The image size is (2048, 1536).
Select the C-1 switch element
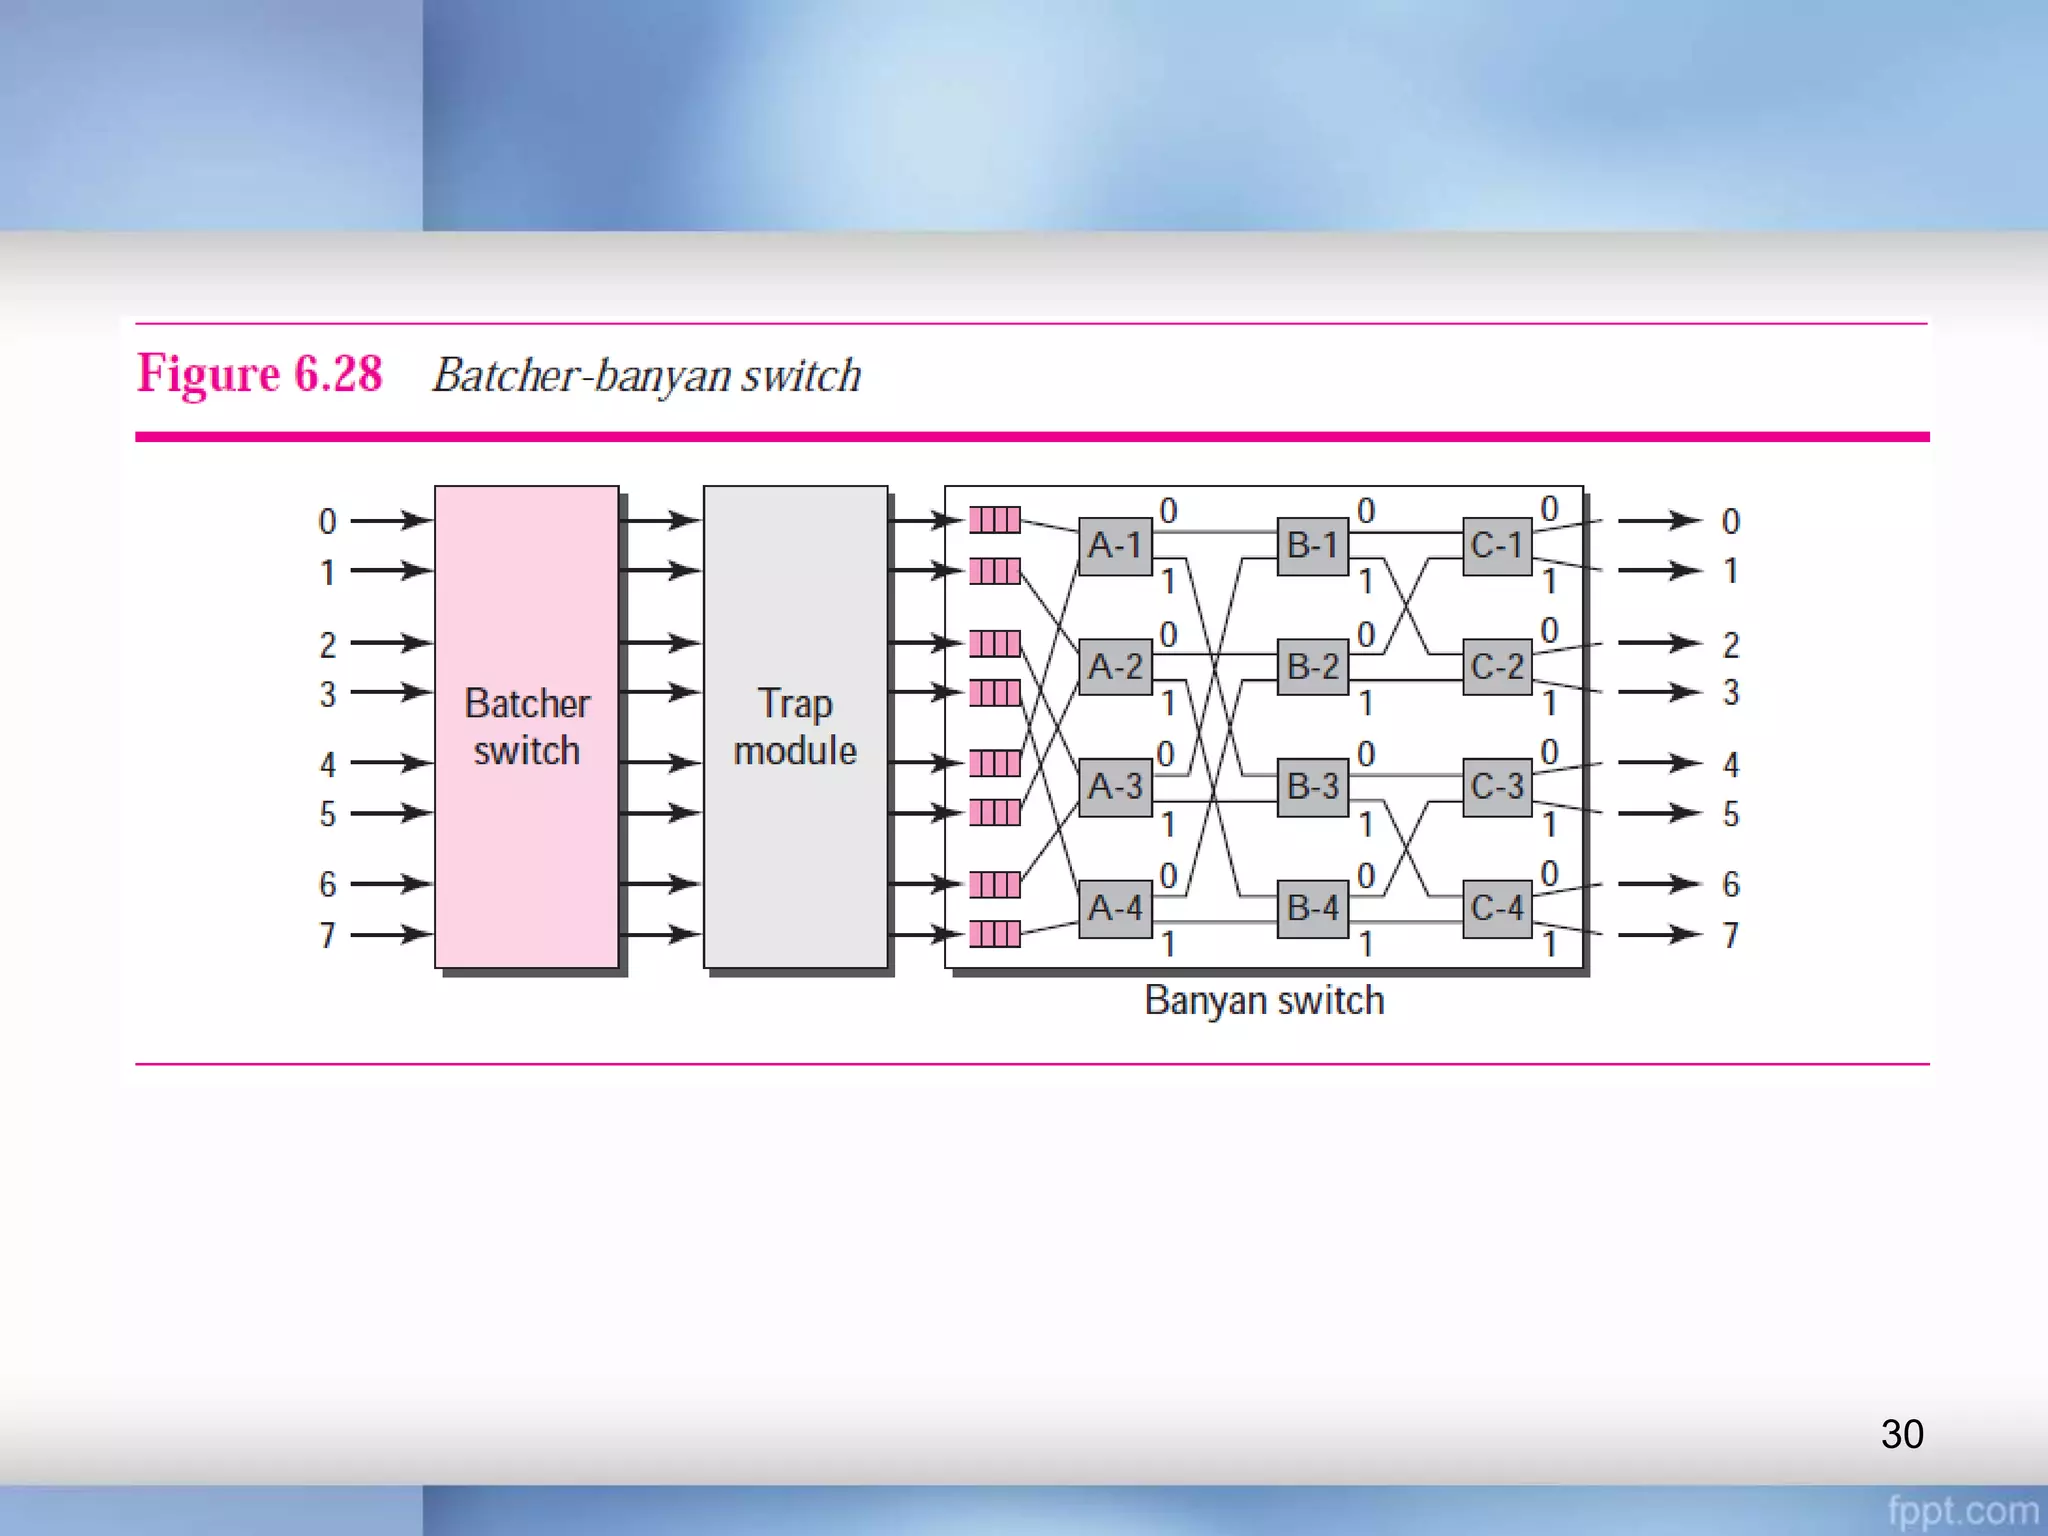click(1497, 546)
